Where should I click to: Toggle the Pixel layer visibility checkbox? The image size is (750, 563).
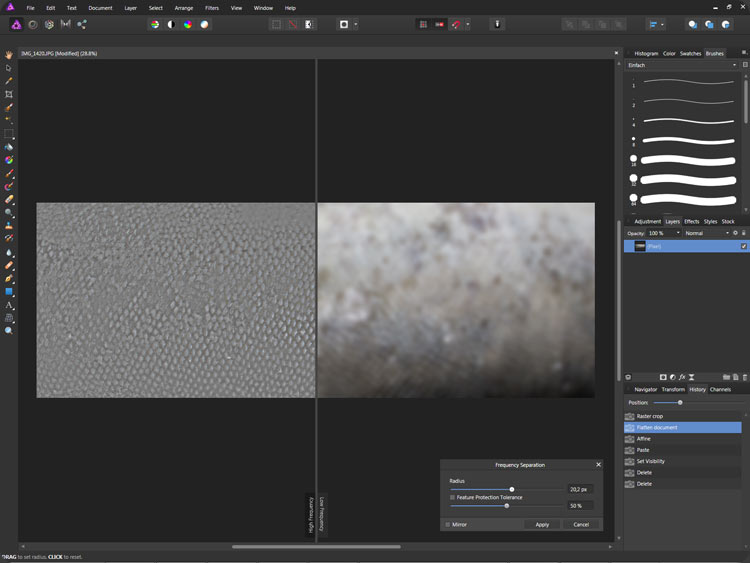click(x=744, y=246)
